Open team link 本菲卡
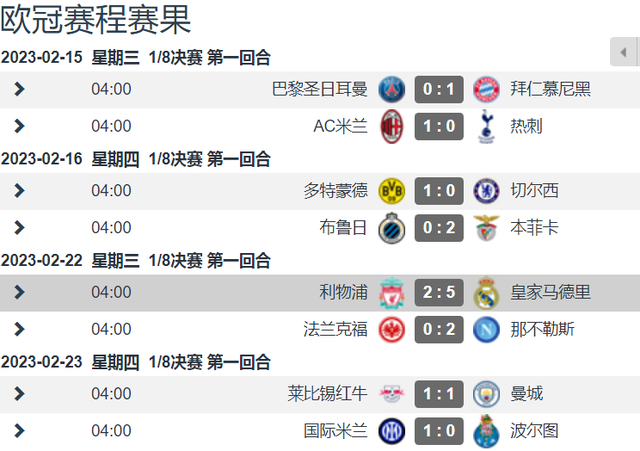 [x=534, y=228]
